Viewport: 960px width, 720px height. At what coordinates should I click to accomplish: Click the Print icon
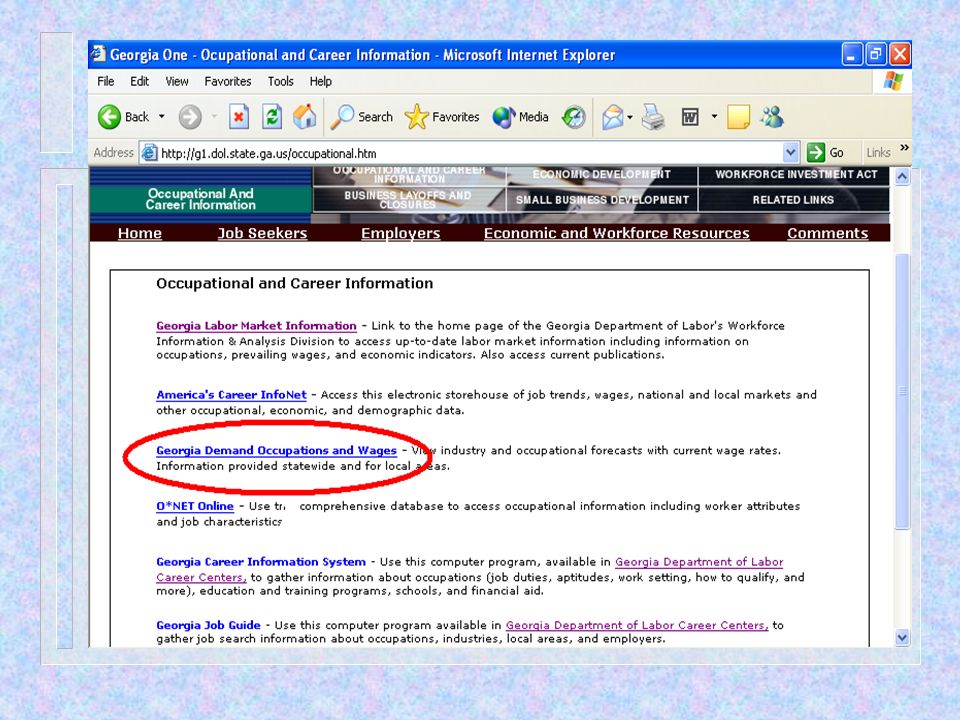(653, 116)
